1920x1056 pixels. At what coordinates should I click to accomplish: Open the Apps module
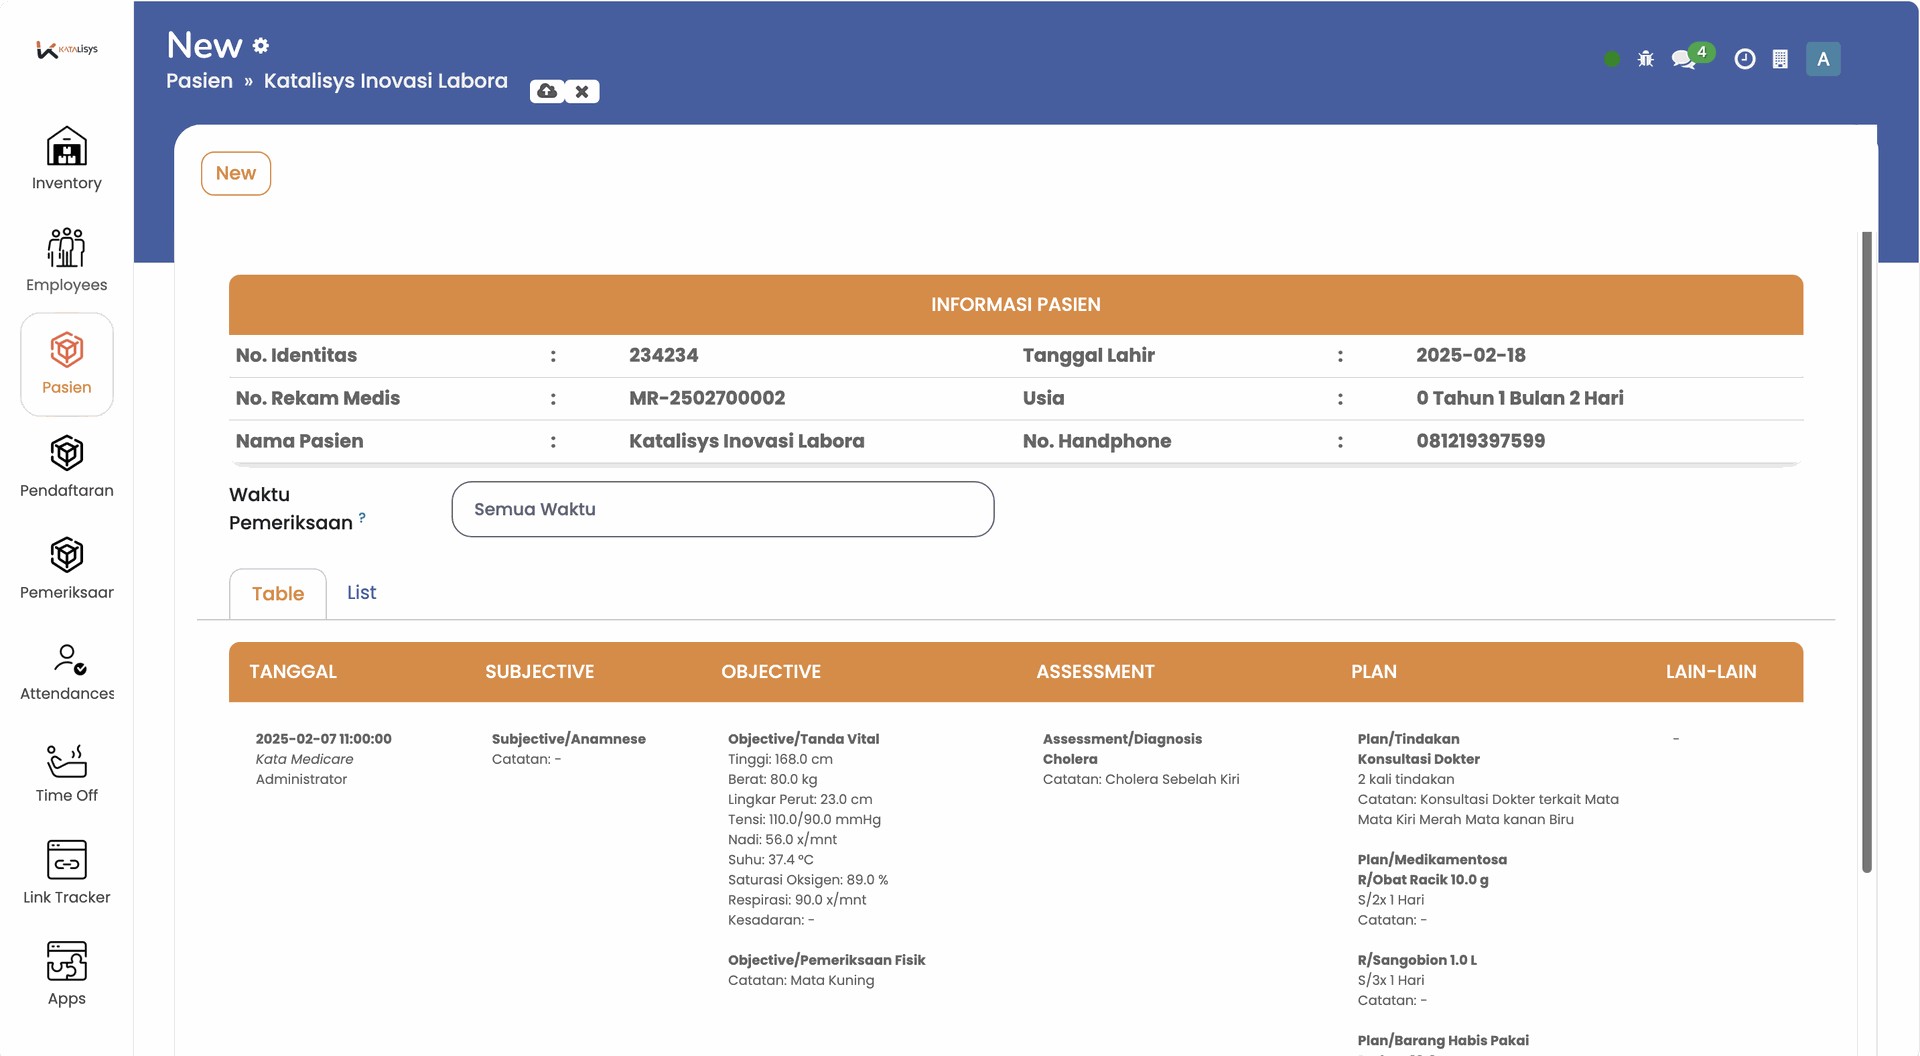click(x=67, y=975)
